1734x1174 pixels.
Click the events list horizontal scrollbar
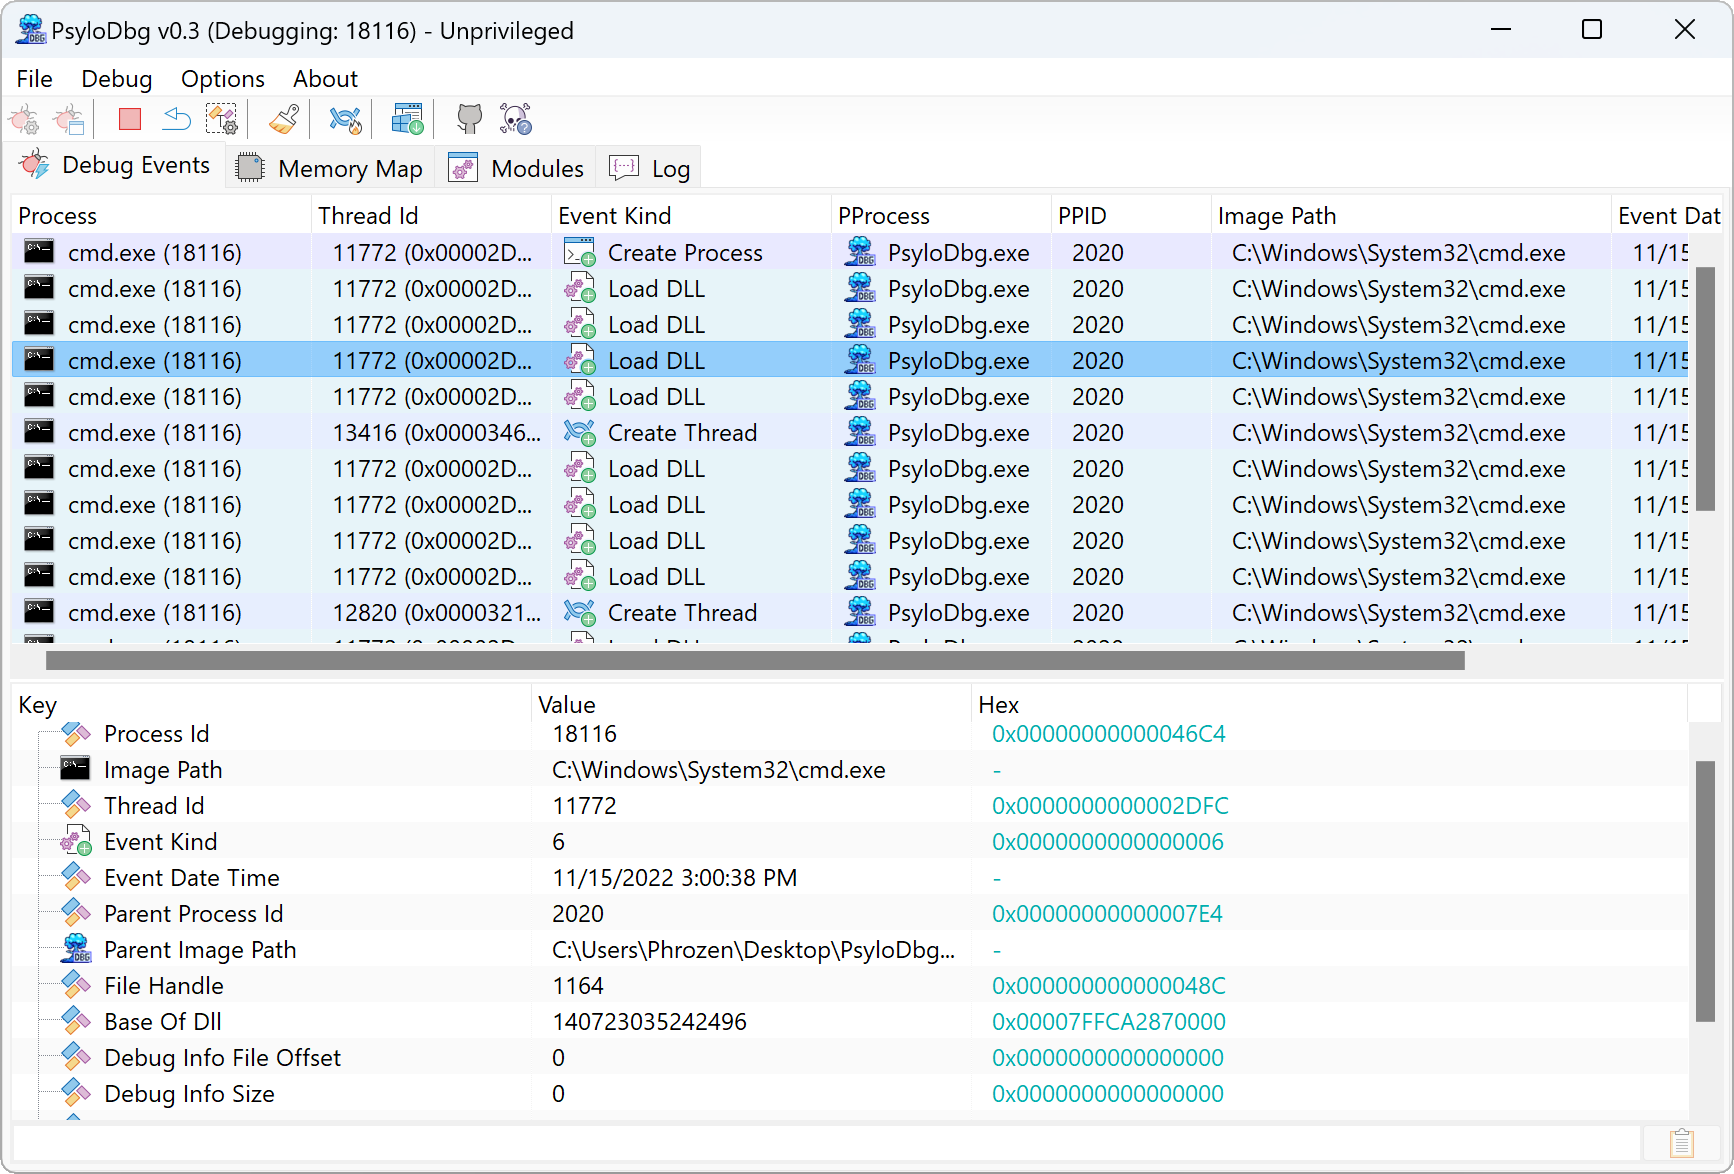click(755, 660)
